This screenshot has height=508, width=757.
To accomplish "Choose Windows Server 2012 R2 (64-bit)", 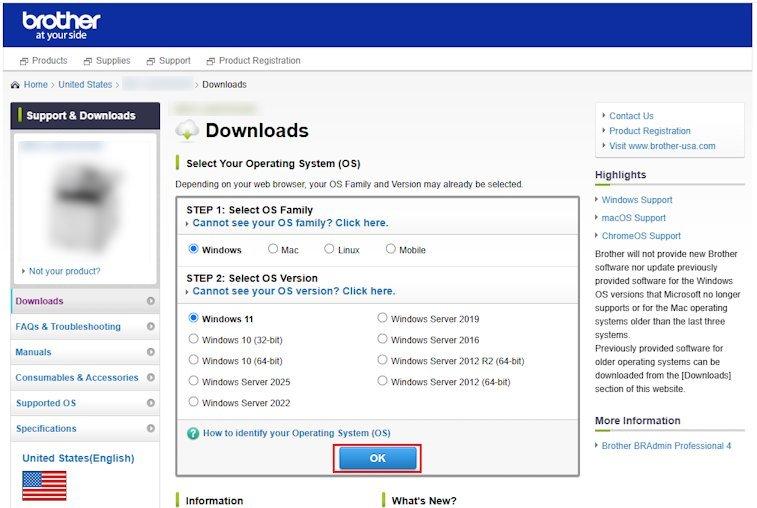I will click(x=382, y=360).
